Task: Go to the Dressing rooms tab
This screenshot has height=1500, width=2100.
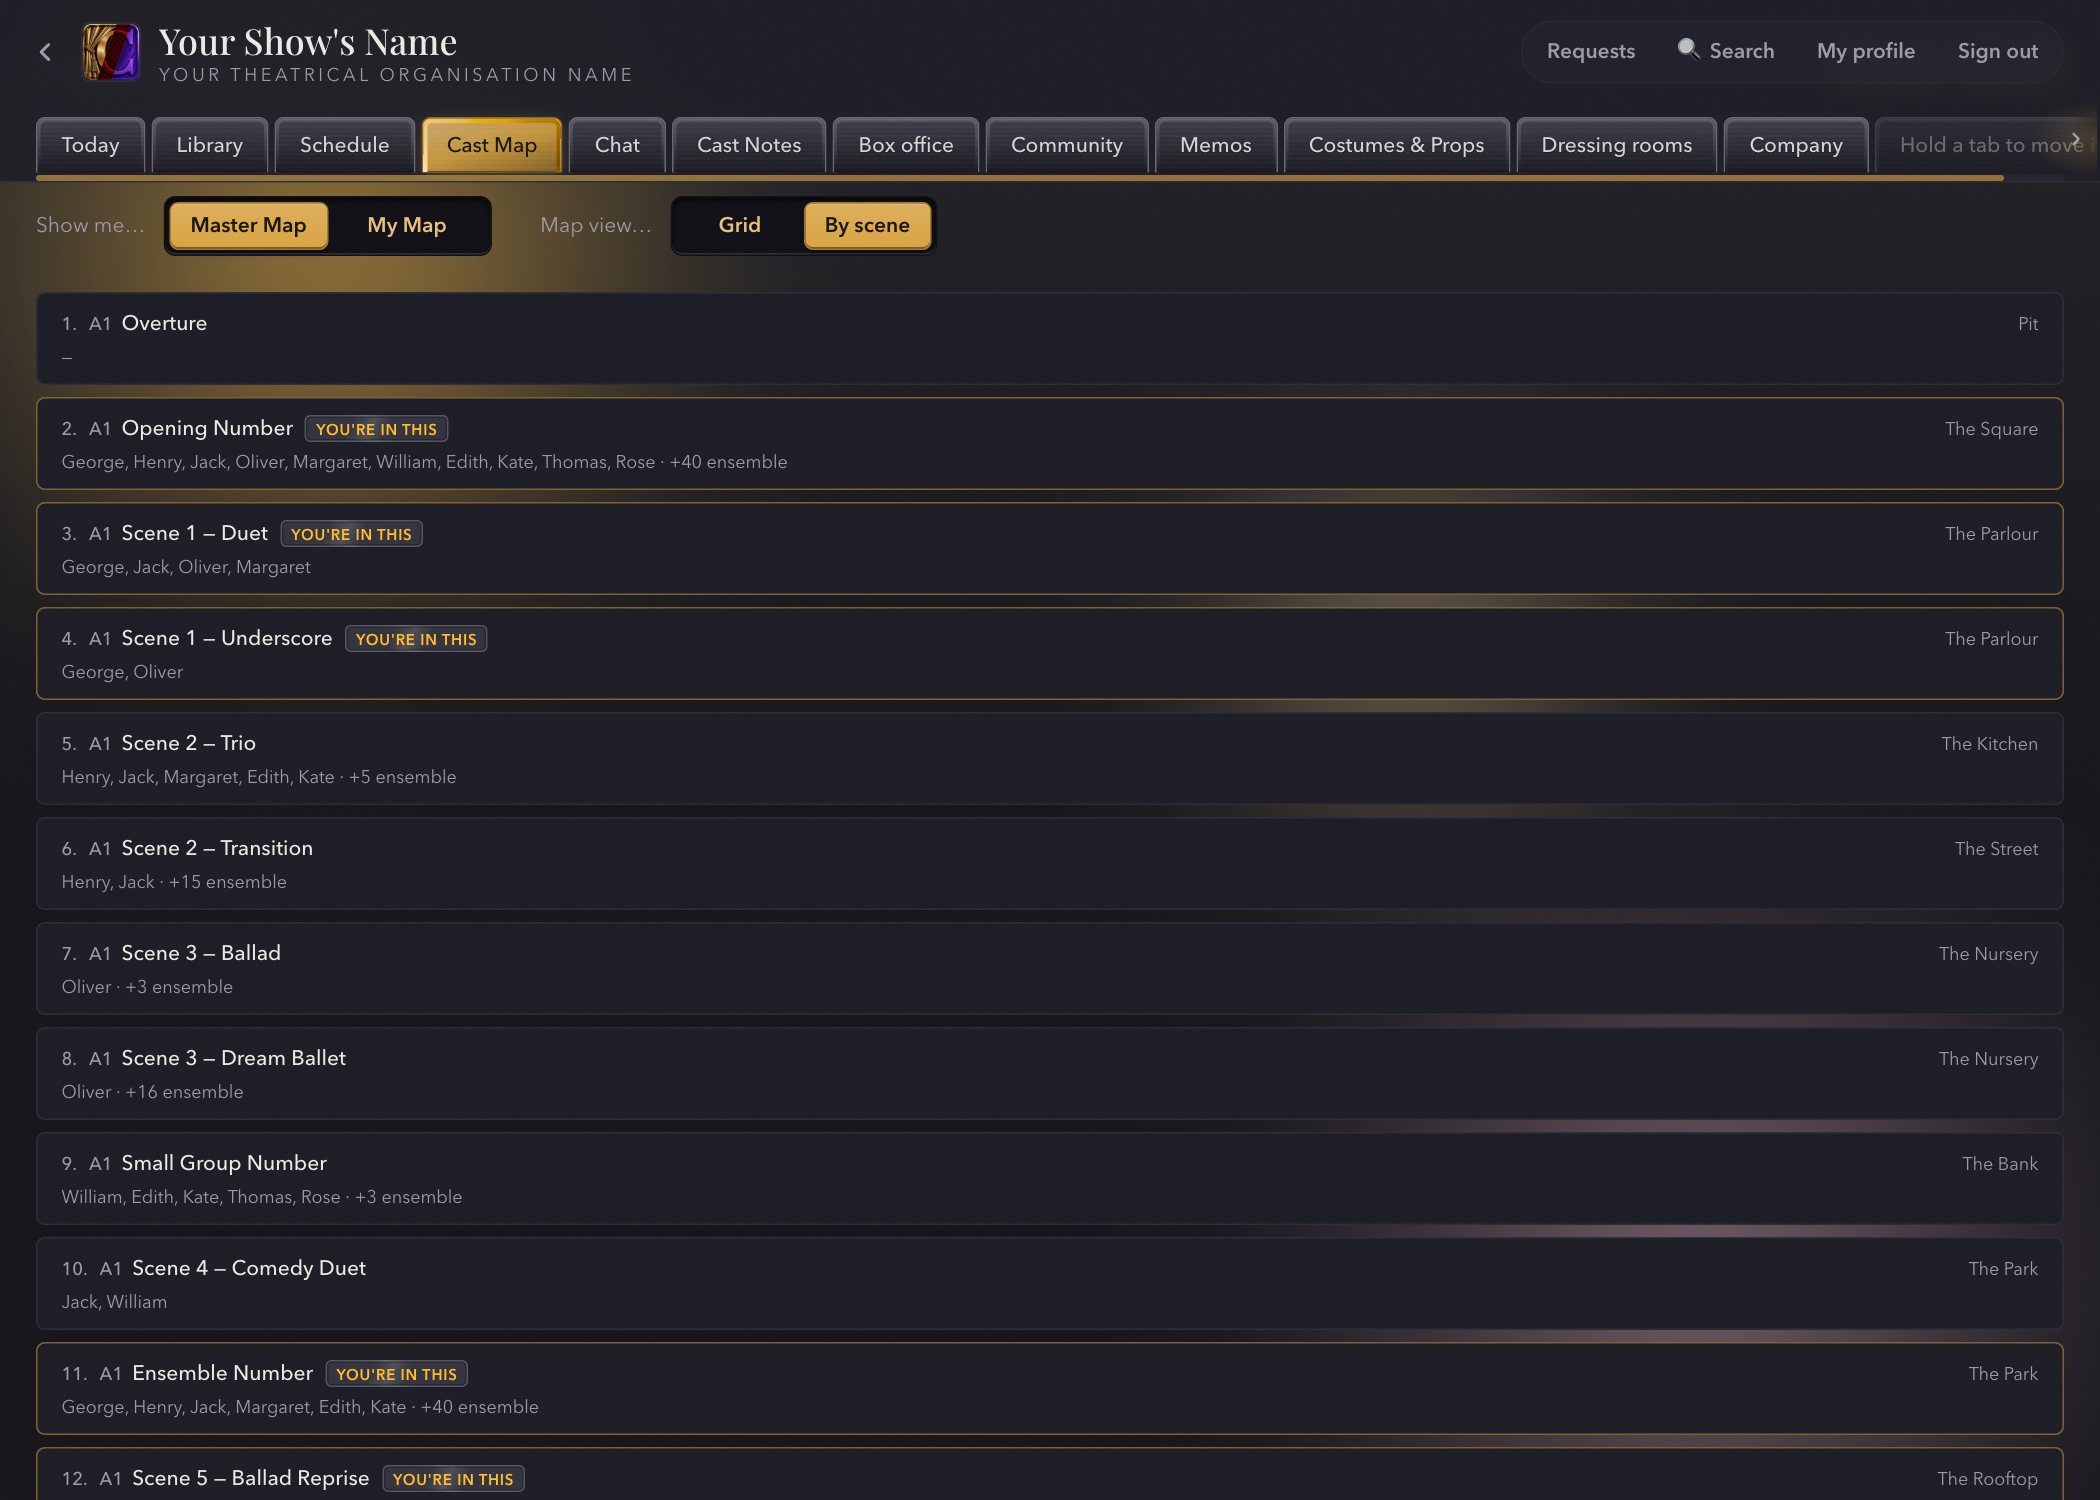Action: click(1616, 145)
